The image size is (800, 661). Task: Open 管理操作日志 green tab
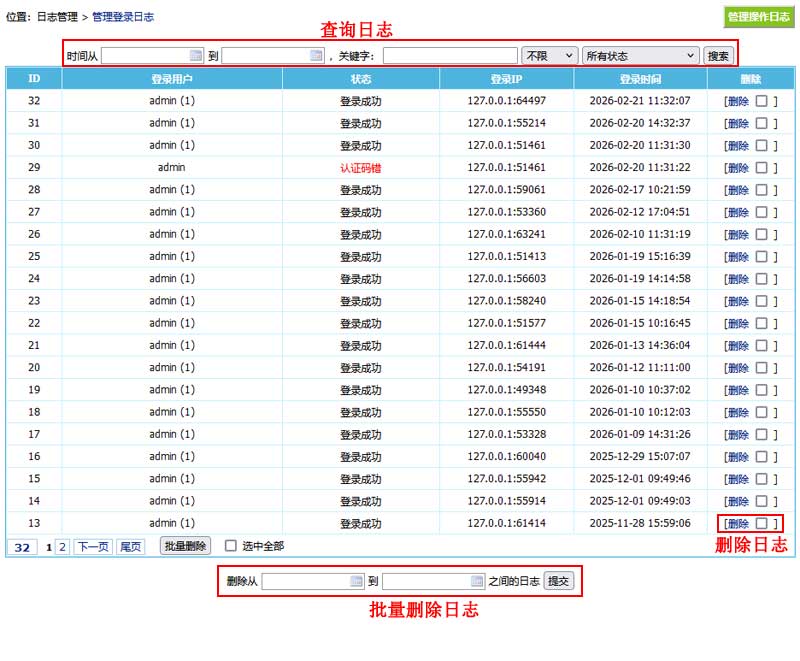[x=758, y=17]
